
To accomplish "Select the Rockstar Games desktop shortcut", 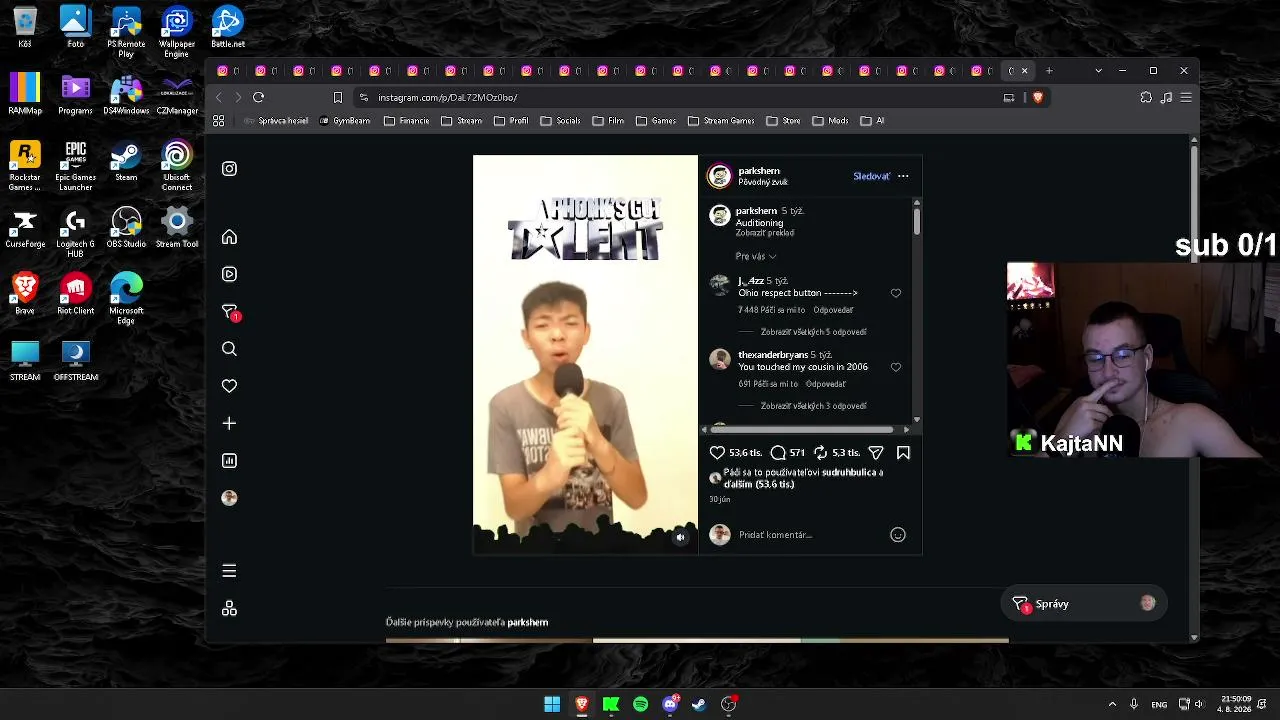I will pos(25,166).
